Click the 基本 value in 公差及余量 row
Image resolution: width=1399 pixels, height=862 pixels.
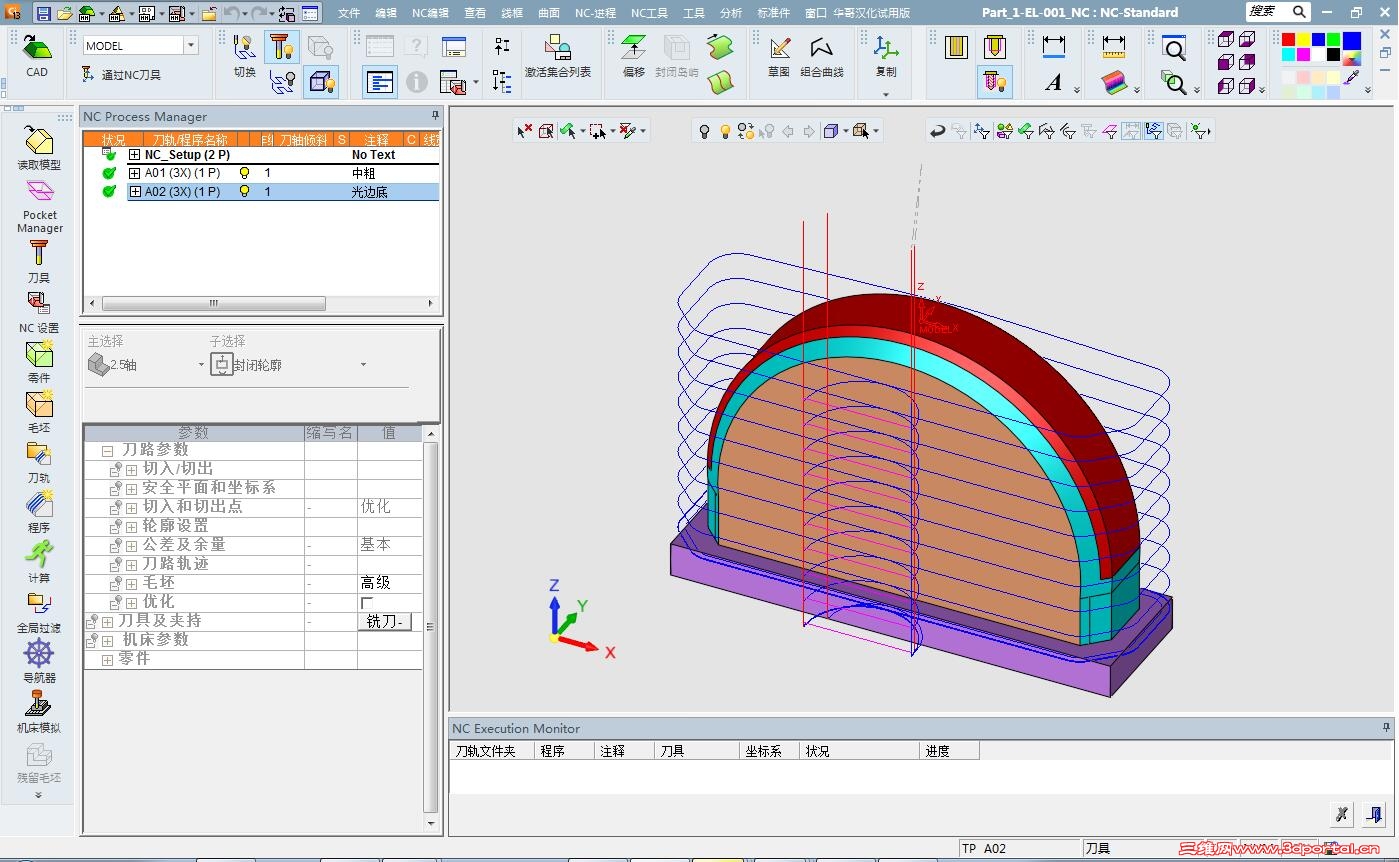tap(376, 545)
